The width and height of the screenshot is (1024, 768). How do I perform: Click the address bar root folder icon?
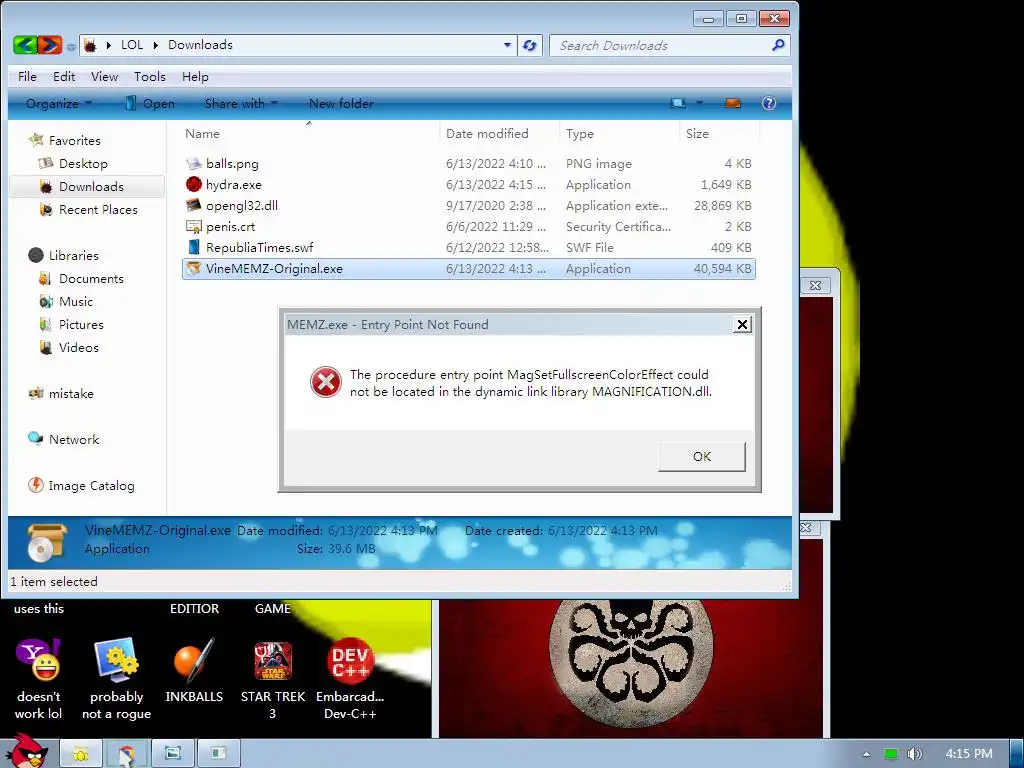pyautogui.click(x=90, y=45)
